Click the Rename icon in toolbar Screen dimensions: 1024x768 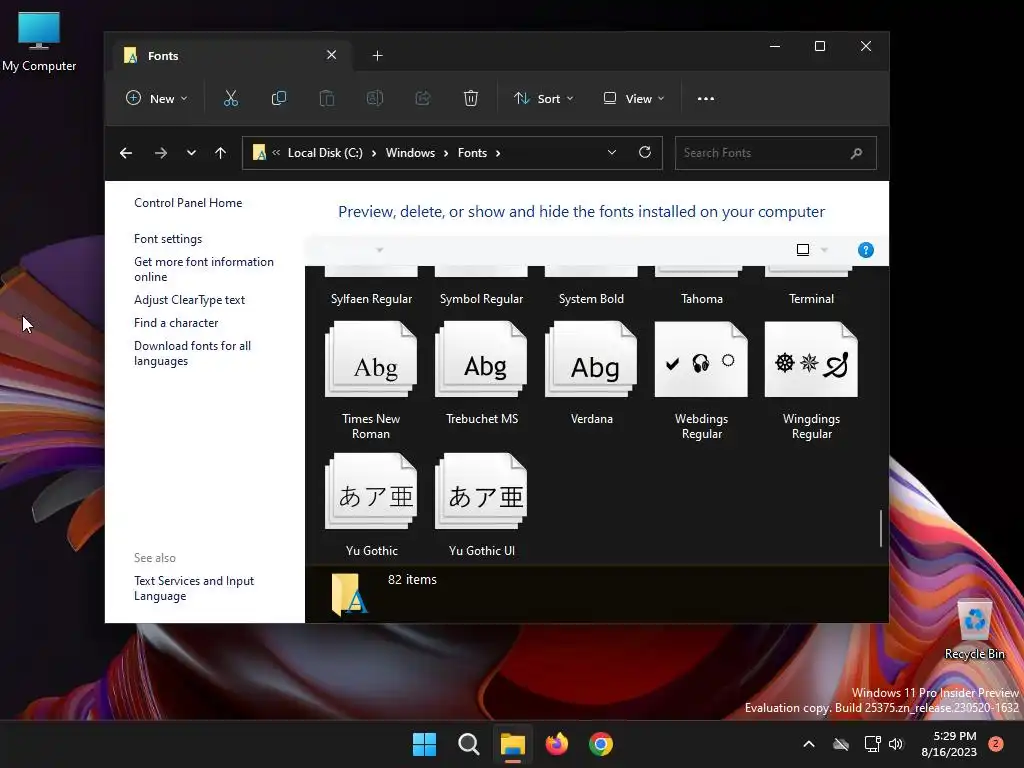pos(375,99)
